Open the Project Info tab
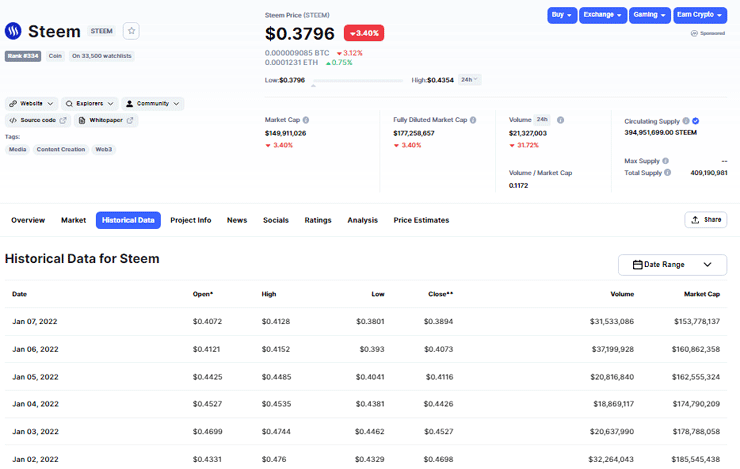The width and height of the screenshot is (740, 469). click(x=191, y=220)
